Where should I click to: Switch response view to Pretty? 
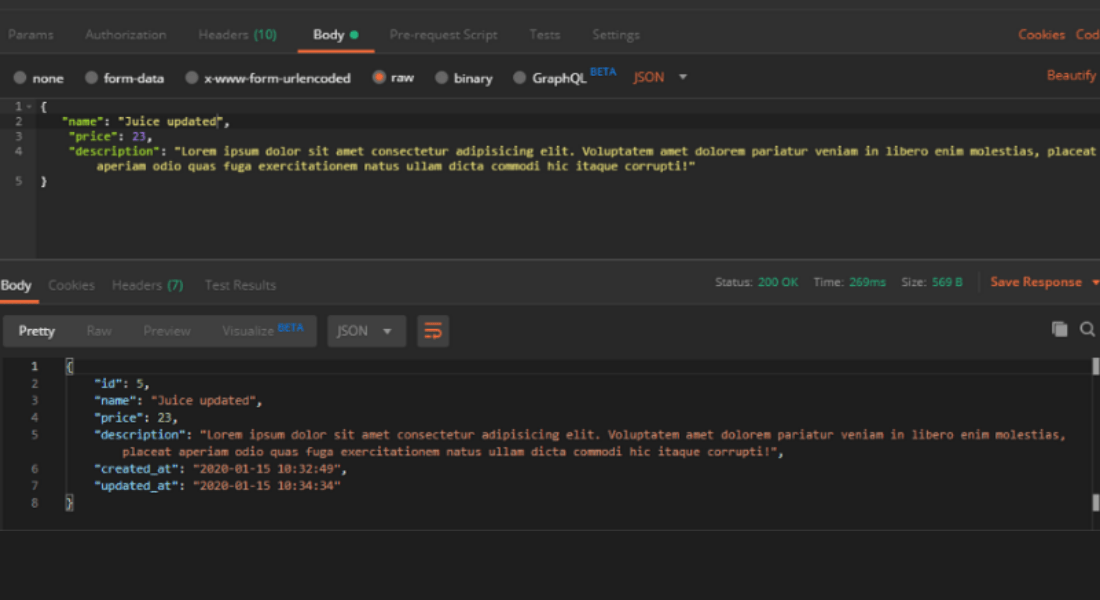pyautogui.click(x=36, y=331)
